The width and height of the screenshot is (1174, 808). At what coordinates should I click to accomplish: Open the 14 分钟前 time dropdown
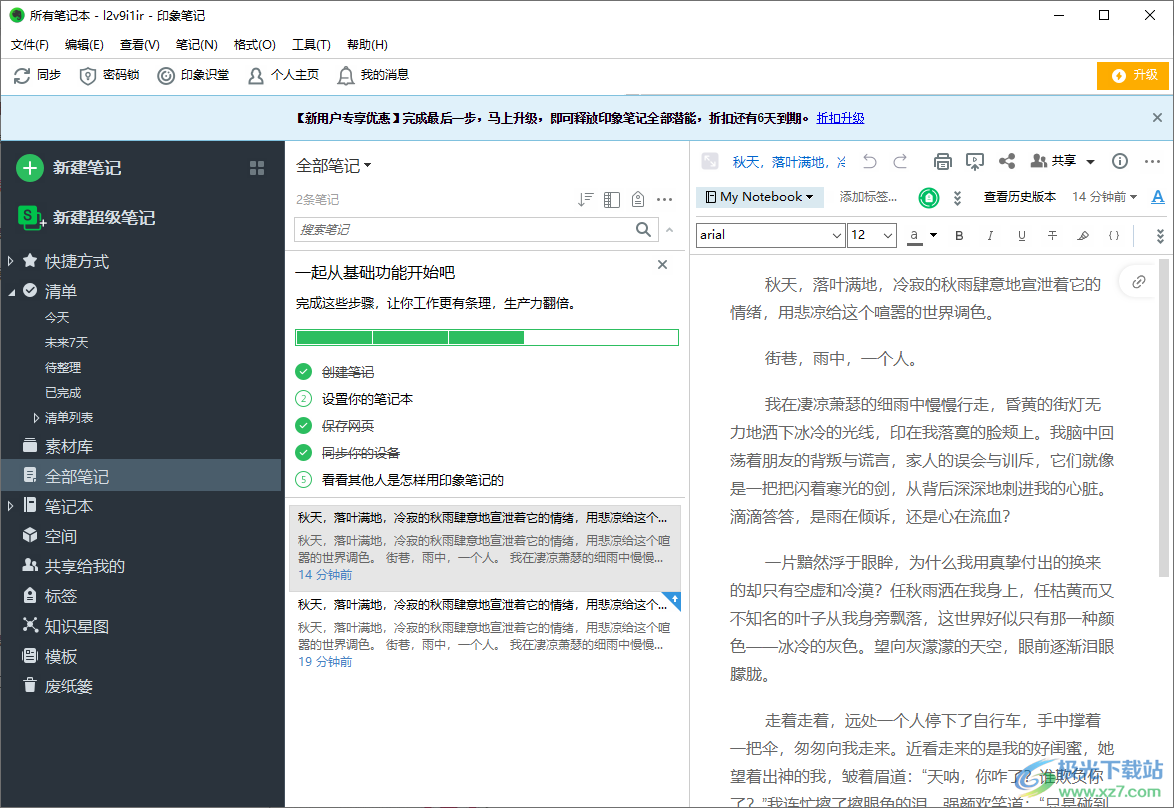[1104, 197]
